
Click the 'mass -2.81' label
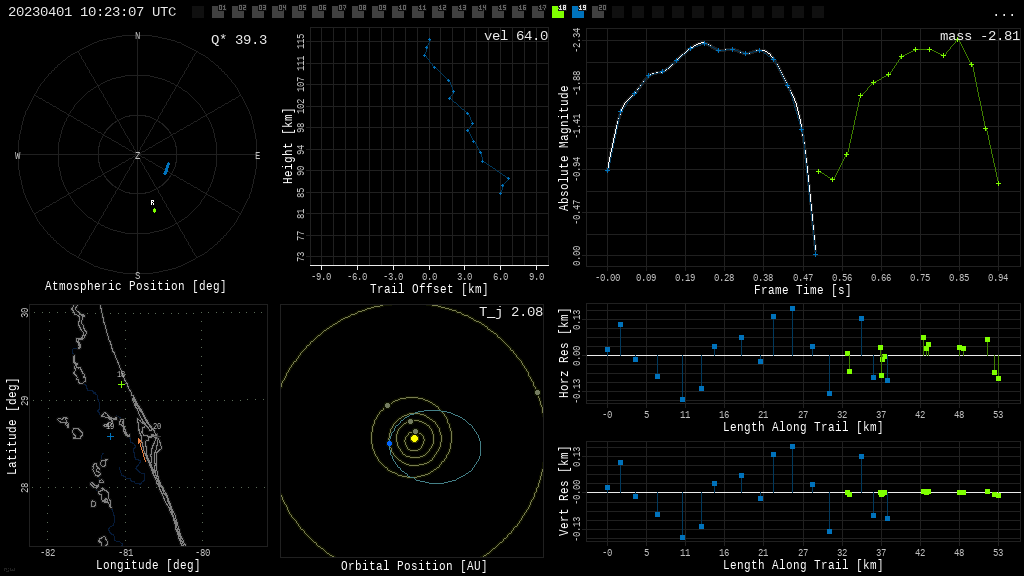(979, 37)
